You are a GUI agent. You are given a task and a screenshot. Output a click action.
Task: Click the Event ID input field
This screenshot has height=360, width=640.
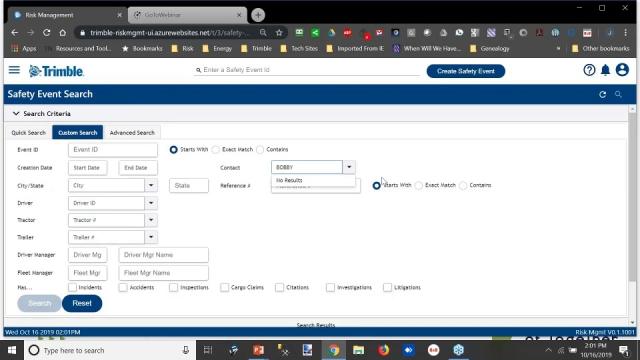tap(113, 150)
